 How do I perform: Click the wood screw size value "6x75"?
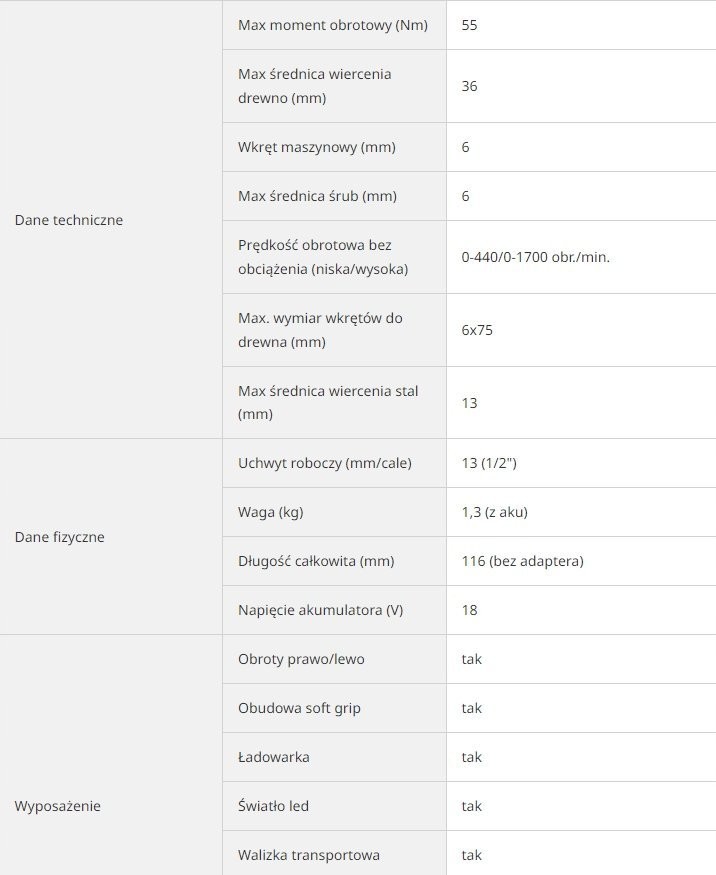click(477, 330)
